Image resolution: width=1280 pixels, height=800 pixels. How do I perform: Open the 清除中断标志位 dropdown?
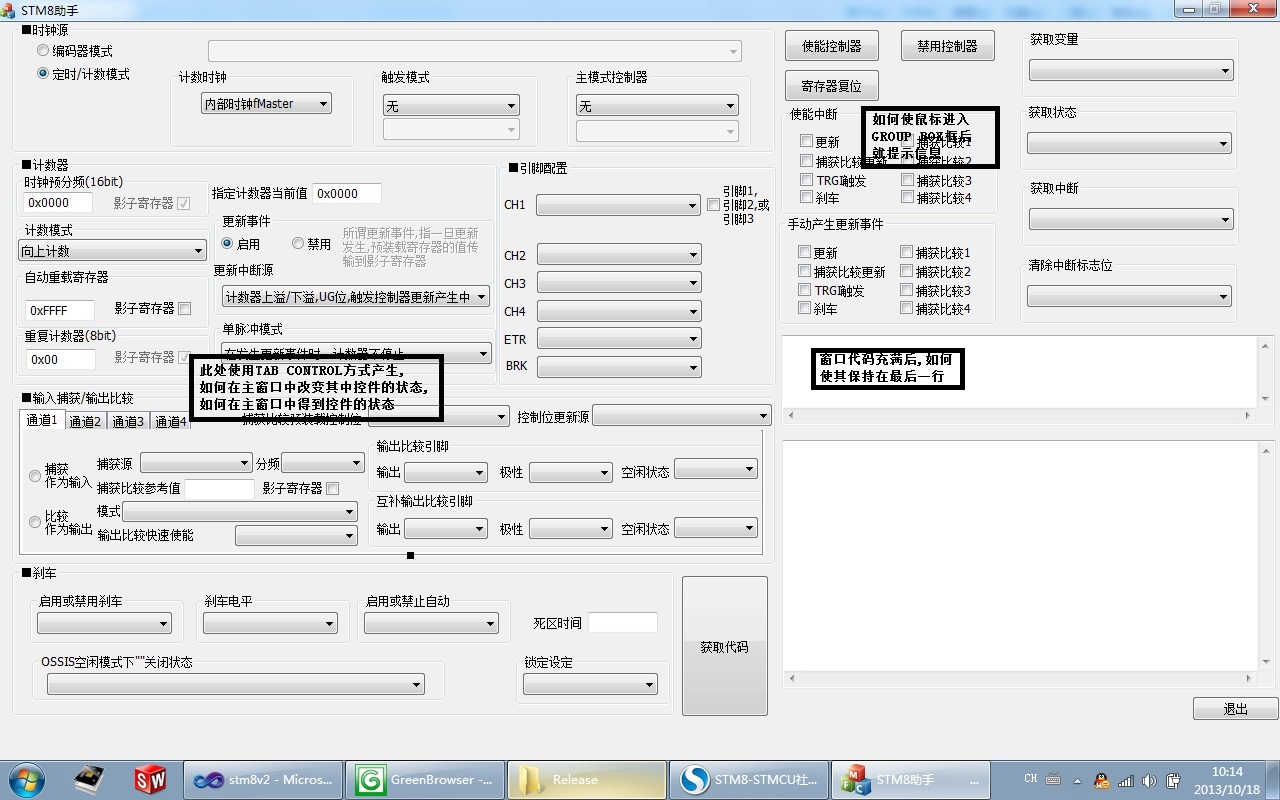(1129, 296)
